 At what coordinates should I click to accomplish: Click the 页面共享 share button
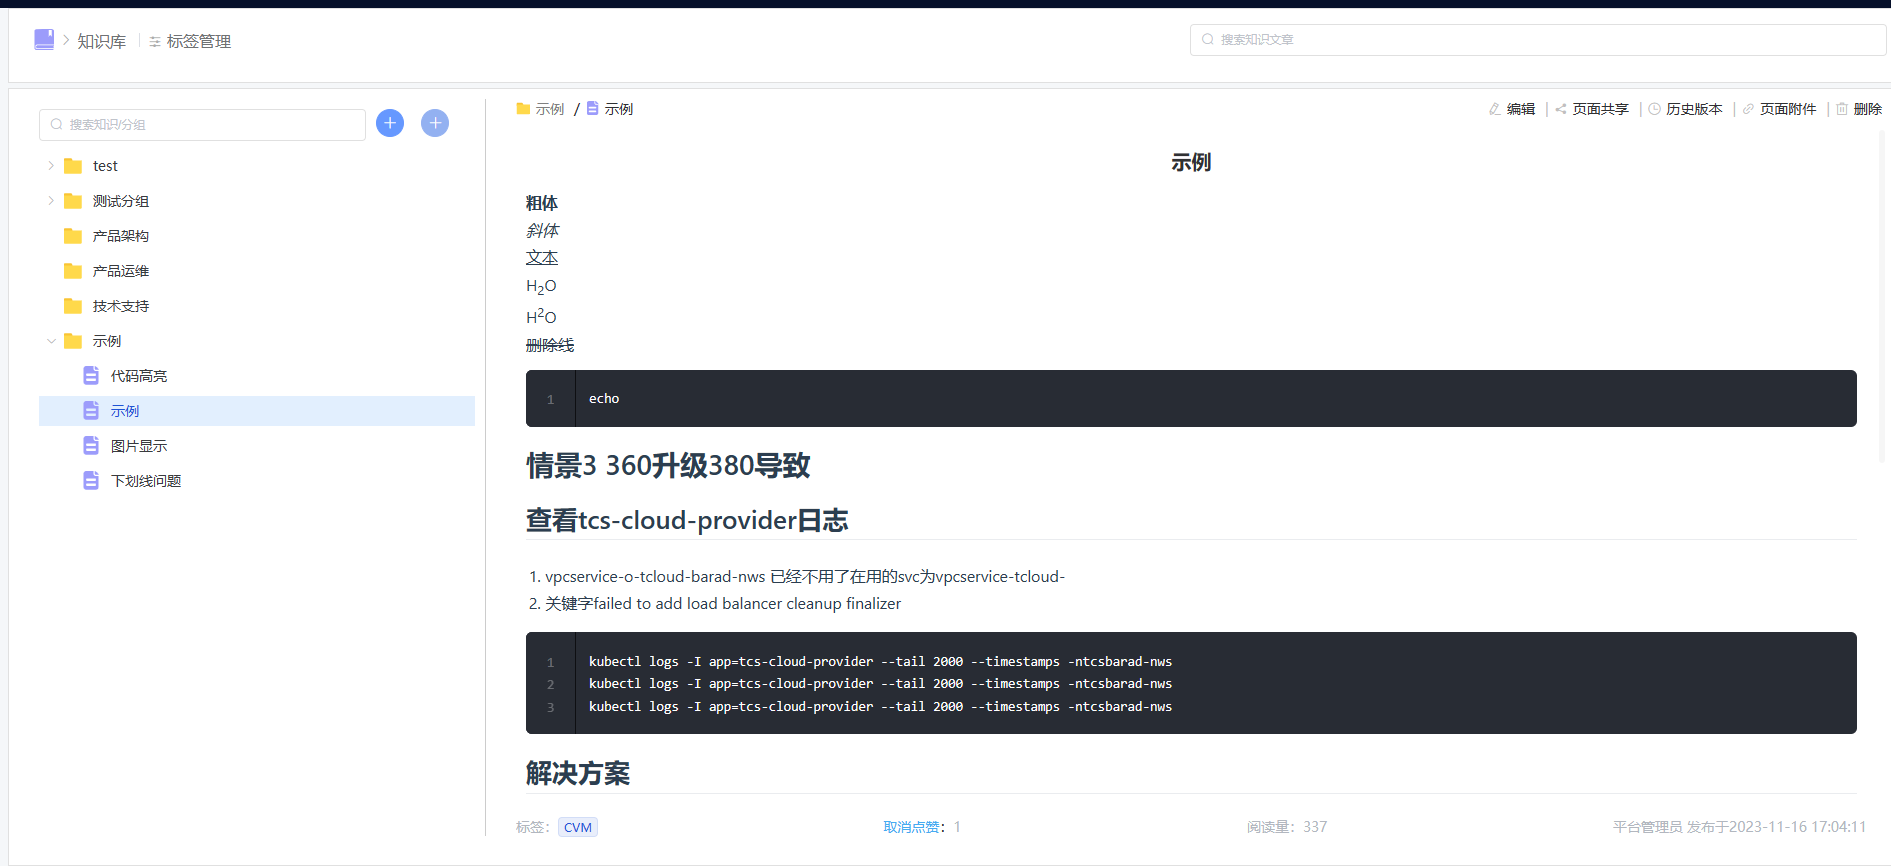pos(1592,109)
